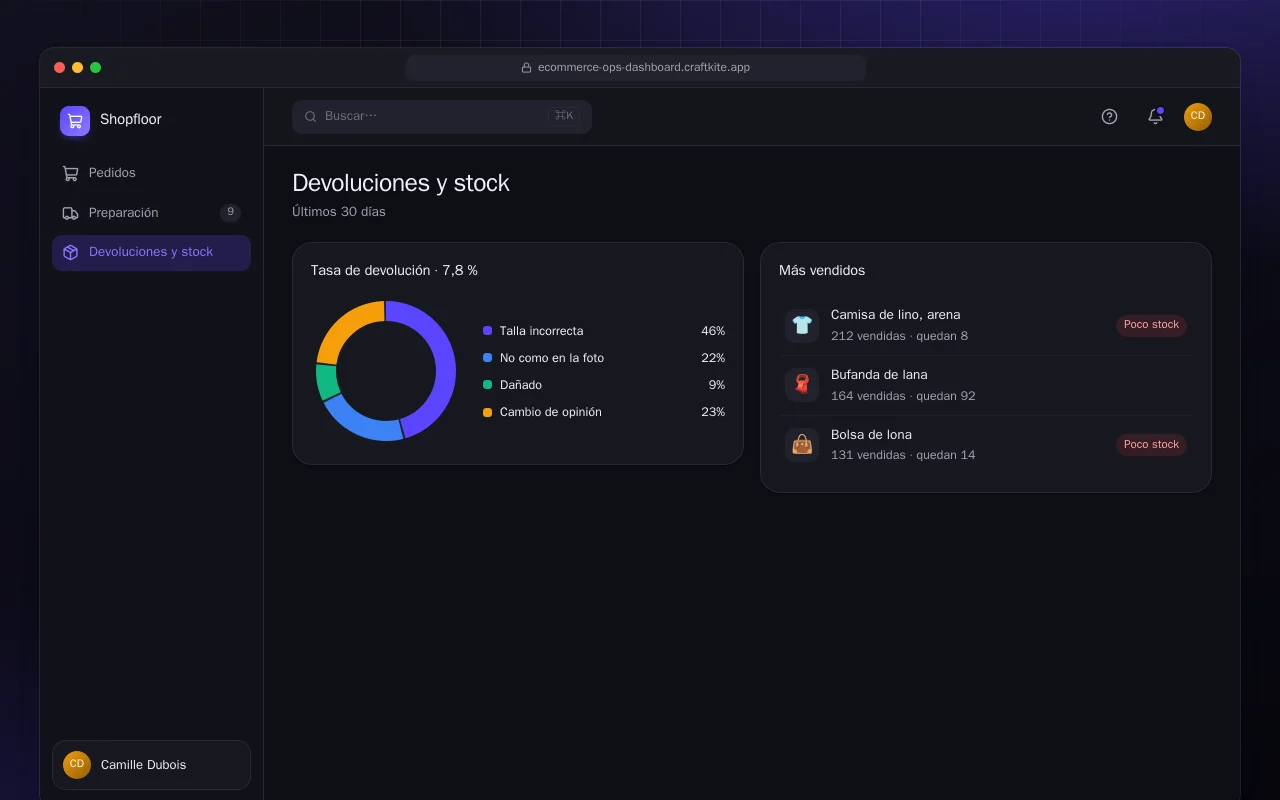
Task: Click the 22% value
Action: (713, 358)
